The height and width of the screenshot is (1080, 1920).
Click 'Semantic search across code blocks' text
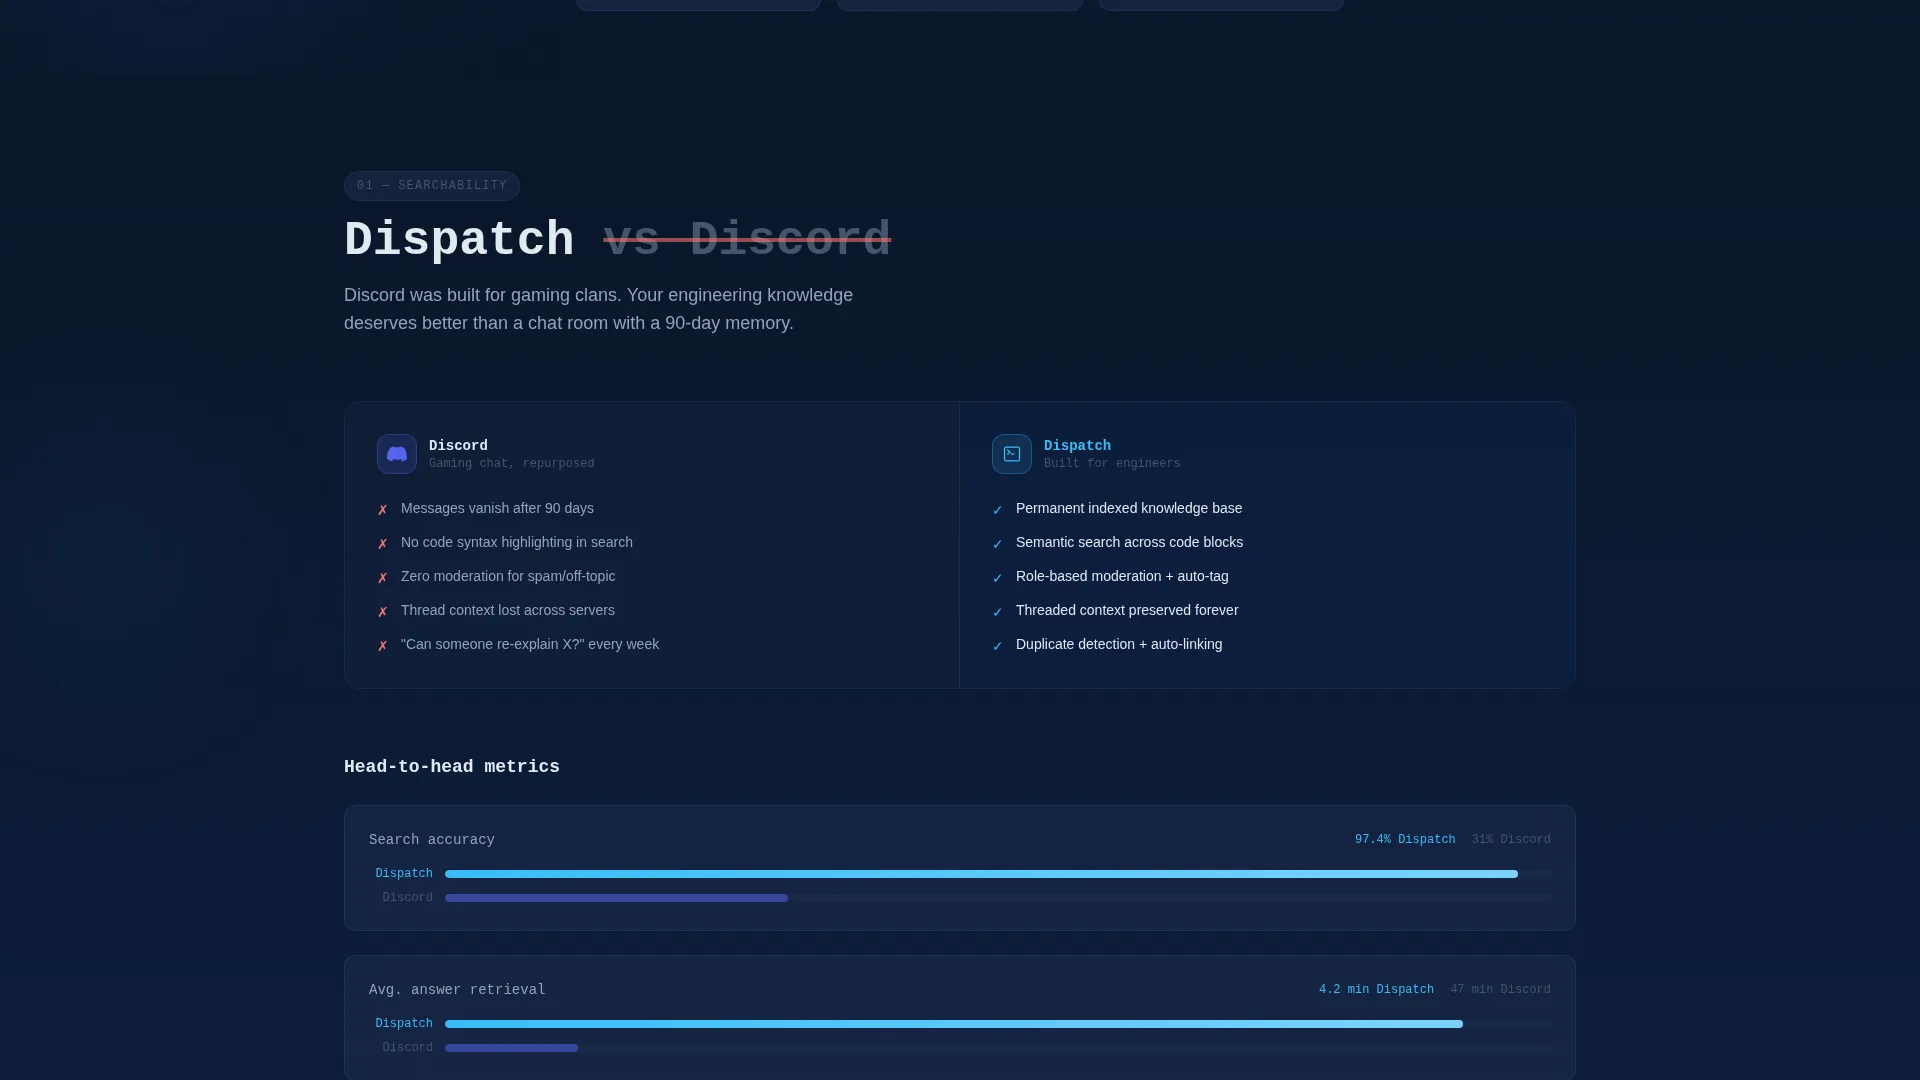click(x=1130, y=542)
